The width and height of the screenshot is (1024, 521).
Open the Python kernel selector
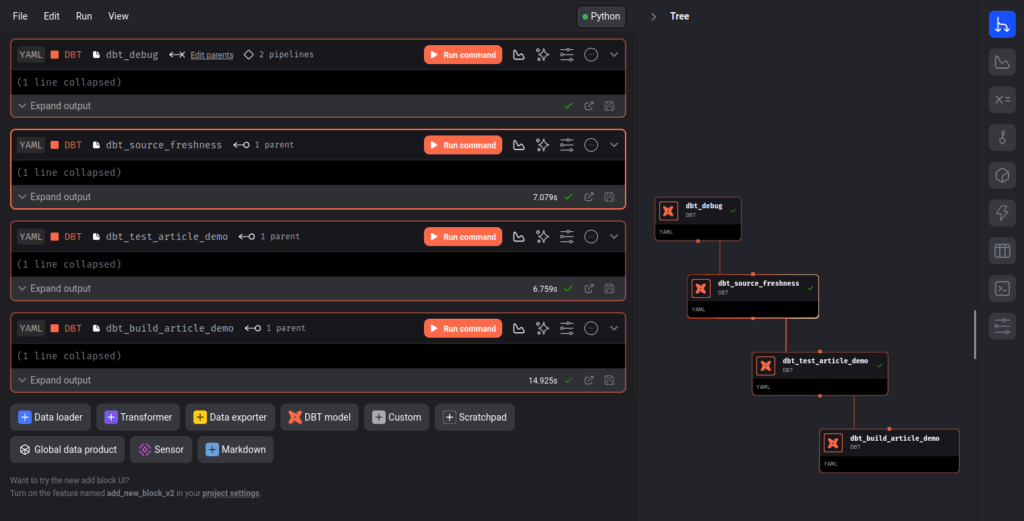(x=600, y=16)
